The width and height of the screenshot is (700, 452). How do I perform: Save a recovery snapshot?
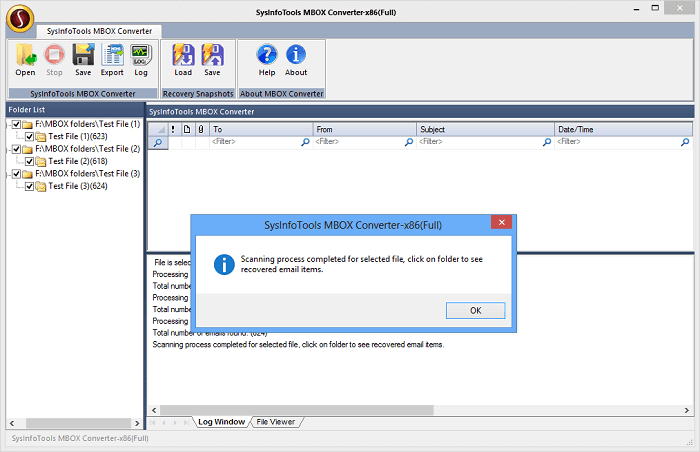click(212, 60)
